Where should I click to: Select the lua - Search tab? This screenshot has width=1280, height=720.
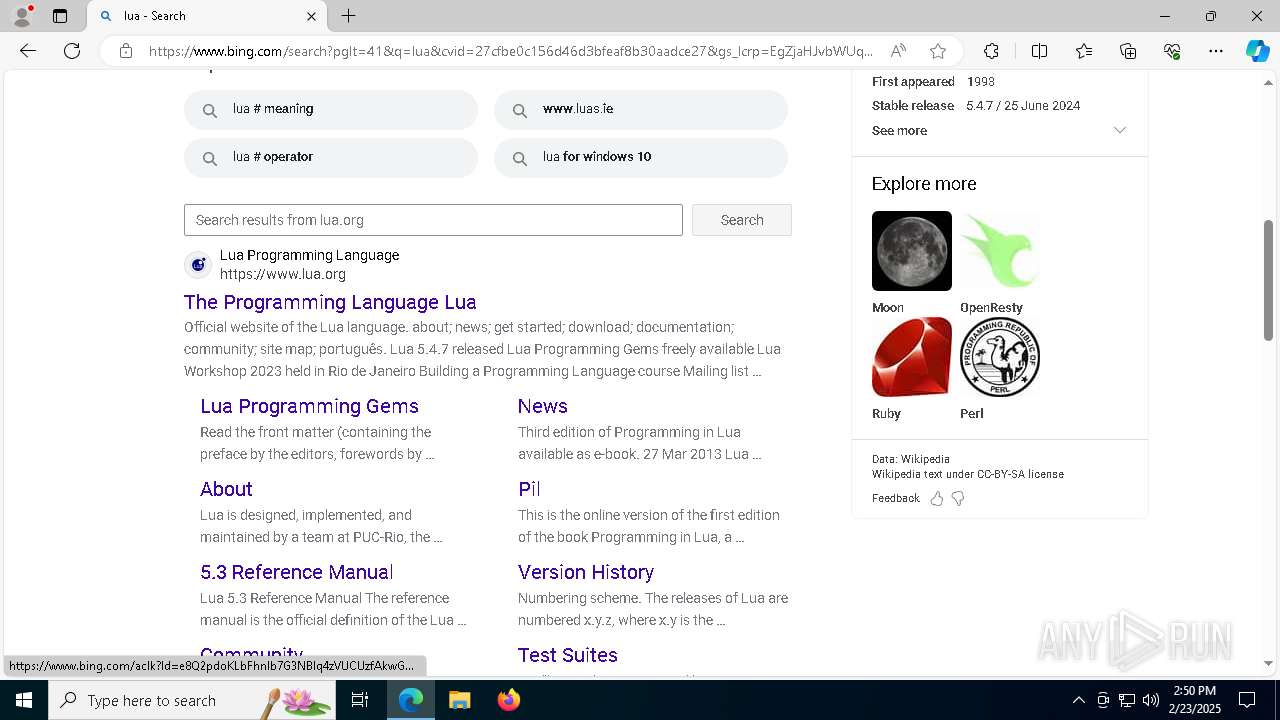tap(207, 16)
